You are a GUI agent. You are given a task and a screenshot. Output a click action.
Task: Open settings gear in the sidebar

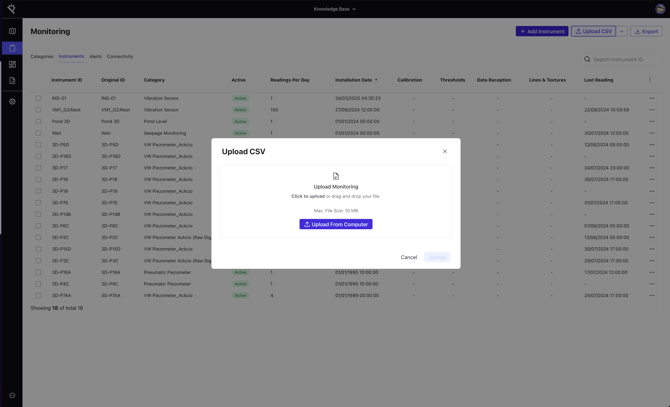pos(12,102)
